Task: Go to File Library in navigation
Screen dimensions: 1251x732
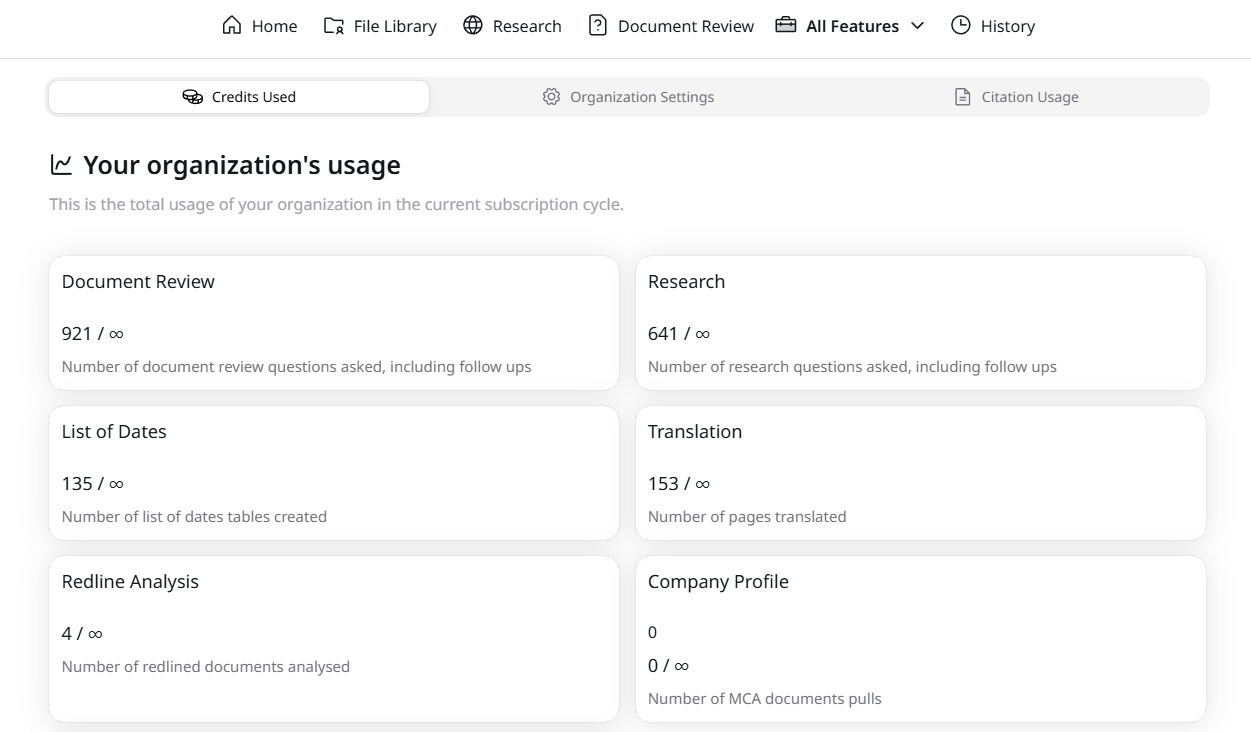Action: (x=394, y=26)
